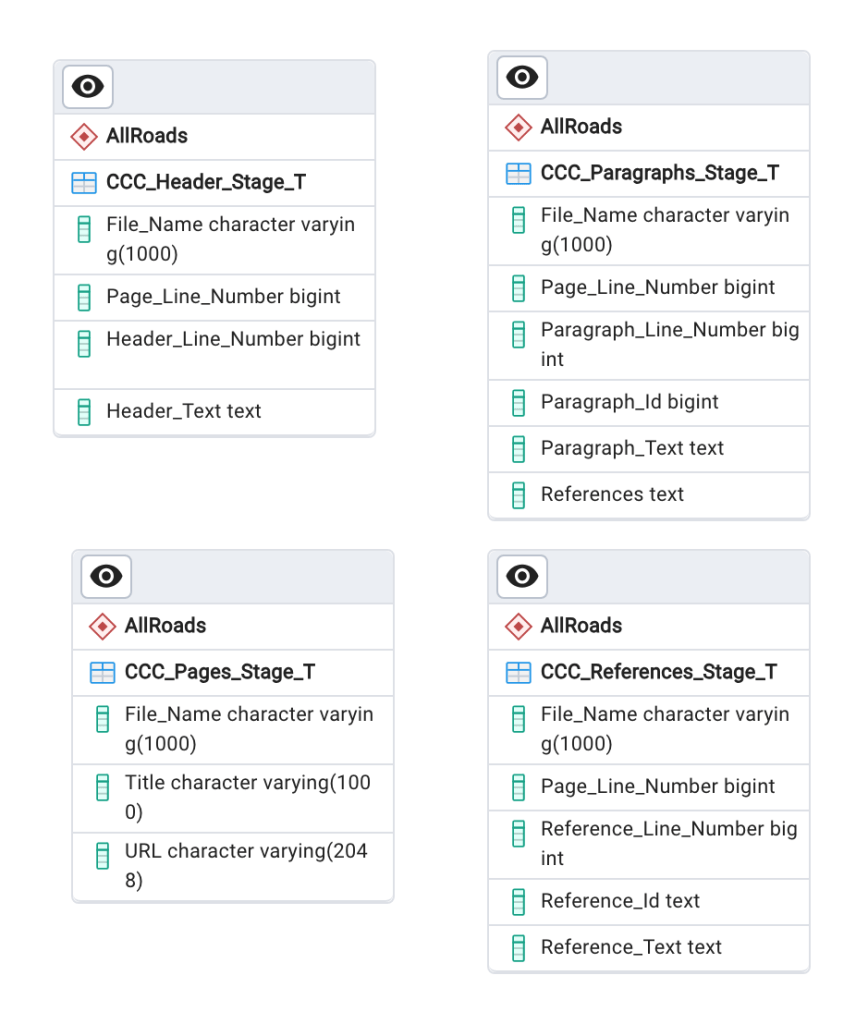Select the References text column
The width and height of the screenshot is (868, 1024).
click(612, 494)
